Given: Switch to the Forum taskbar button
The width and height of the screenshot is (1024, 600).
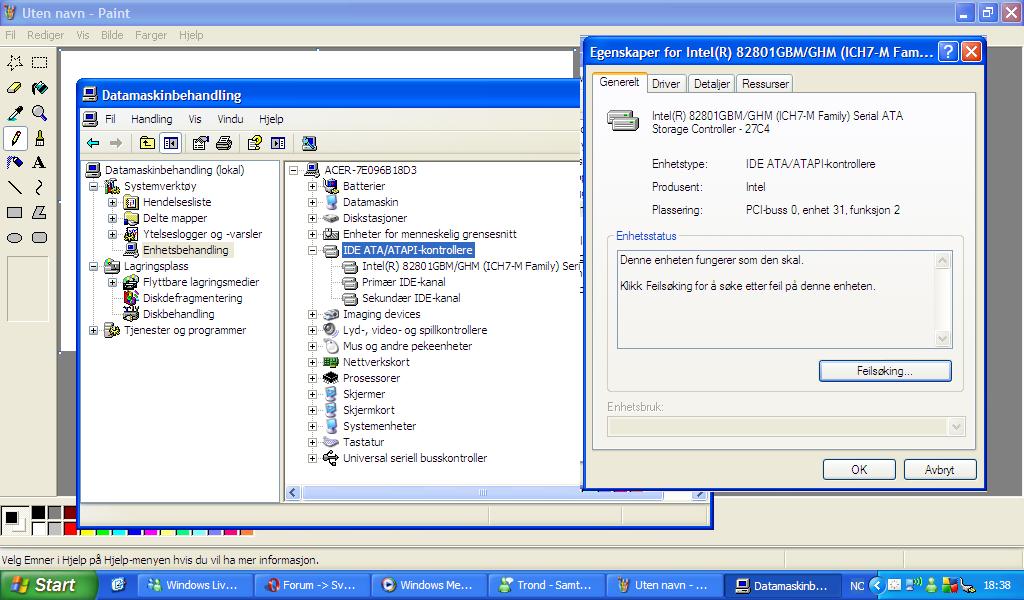Looking at the screenshot, I should click(312, 585).
